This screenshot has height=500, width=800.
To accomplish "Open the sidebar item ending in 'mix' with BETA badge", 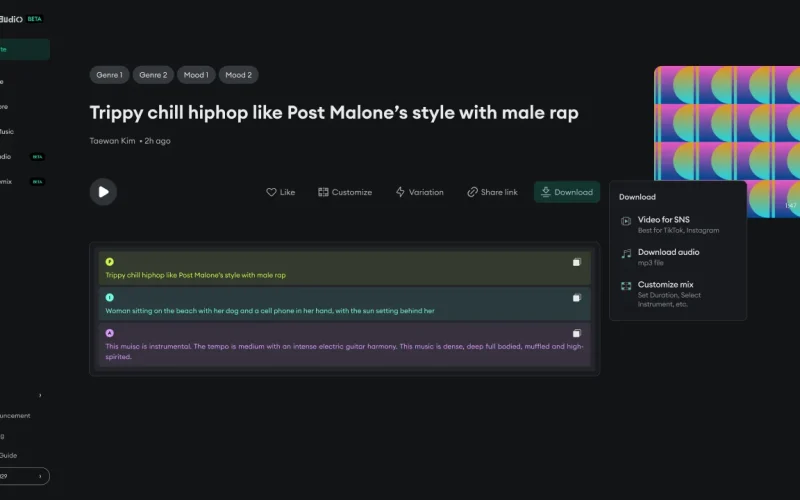I will point(22,182).
